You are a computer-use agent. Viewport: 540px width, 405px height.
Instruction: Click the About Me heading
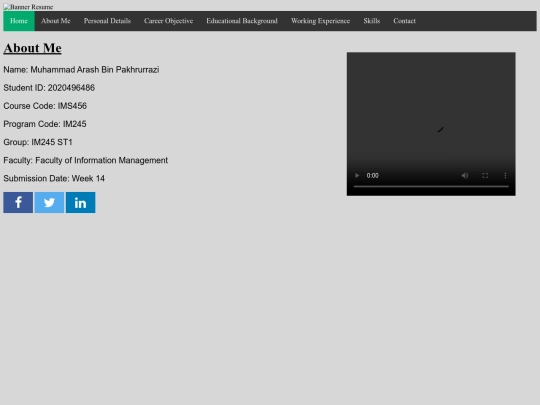[32, 48]
